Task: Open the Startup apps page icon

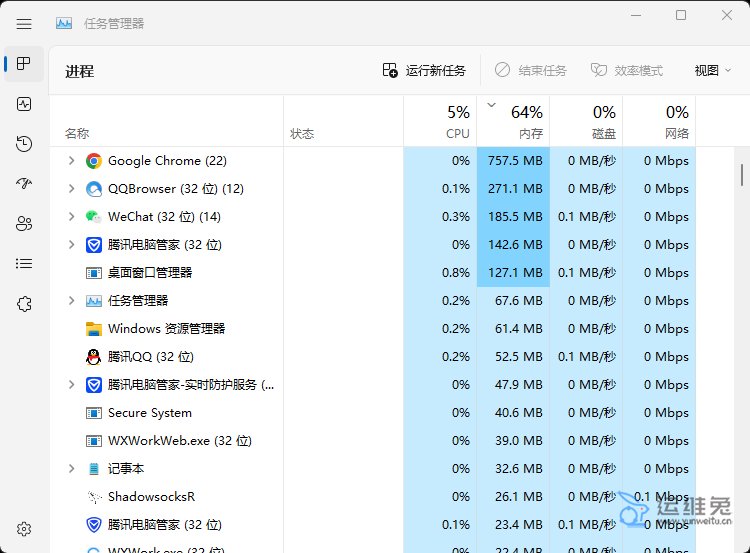Action: [24, 184]
